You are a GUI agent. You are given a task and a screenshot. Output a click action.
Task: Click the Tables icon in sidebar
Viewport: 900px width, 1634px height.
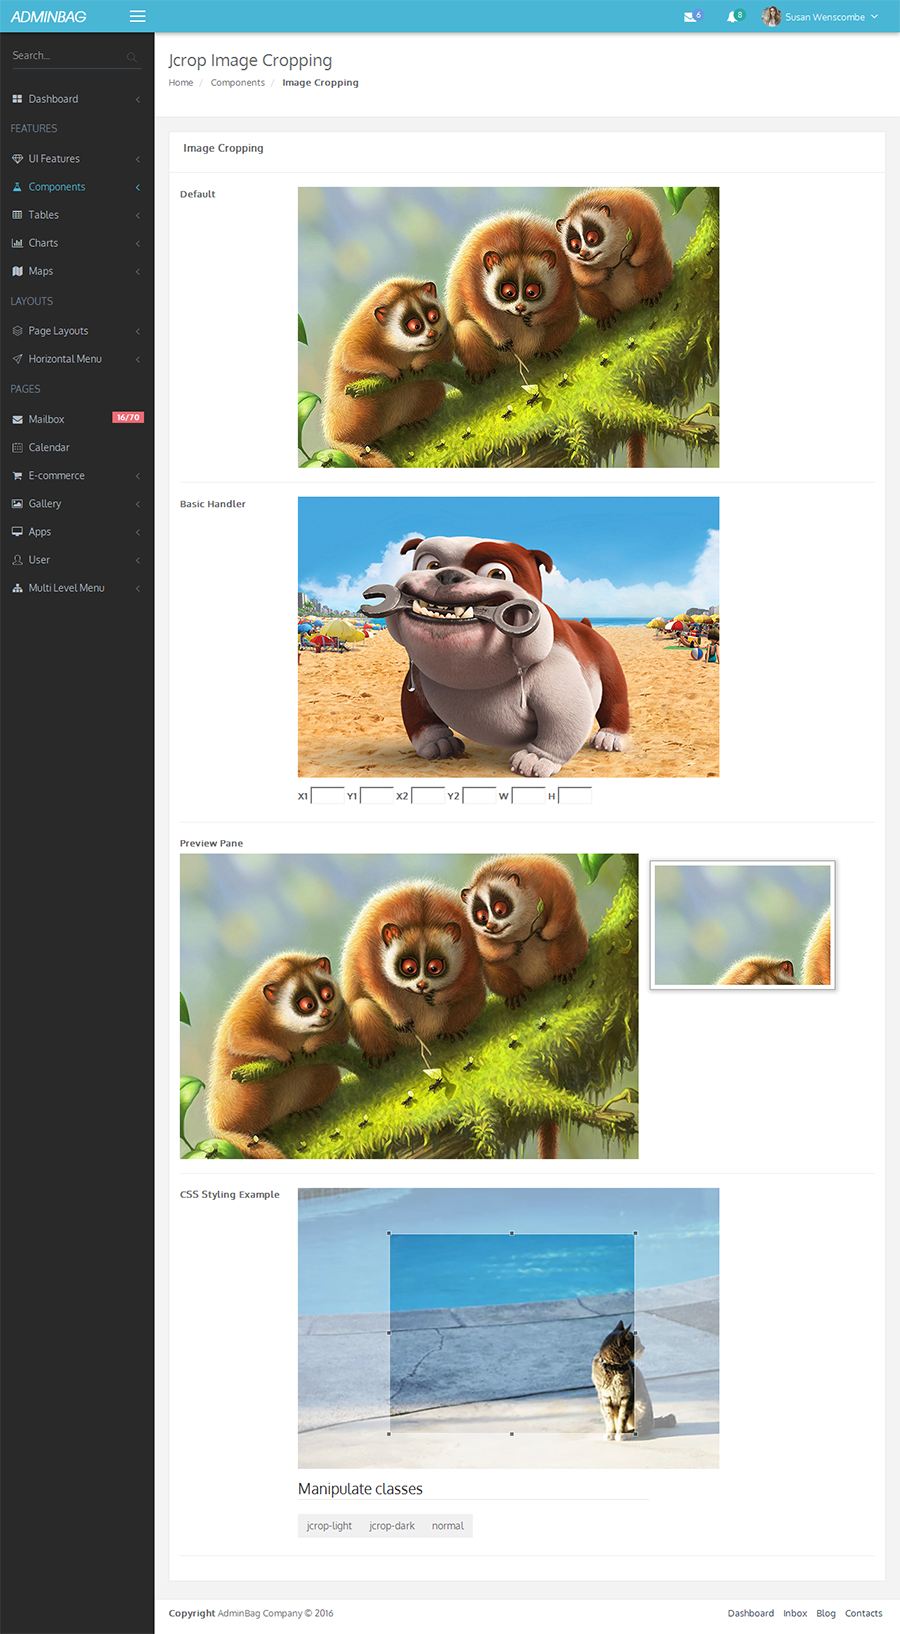(x=17, y=215)
